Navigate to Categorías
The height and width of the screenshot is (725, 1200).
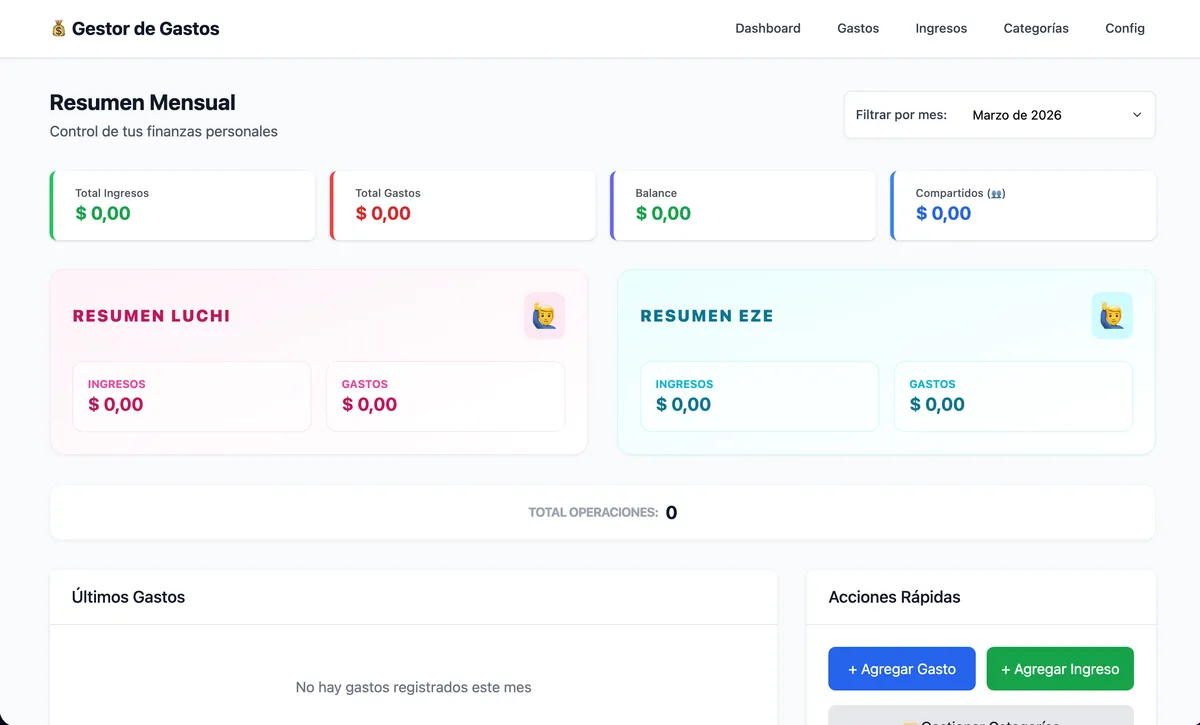1036,28
